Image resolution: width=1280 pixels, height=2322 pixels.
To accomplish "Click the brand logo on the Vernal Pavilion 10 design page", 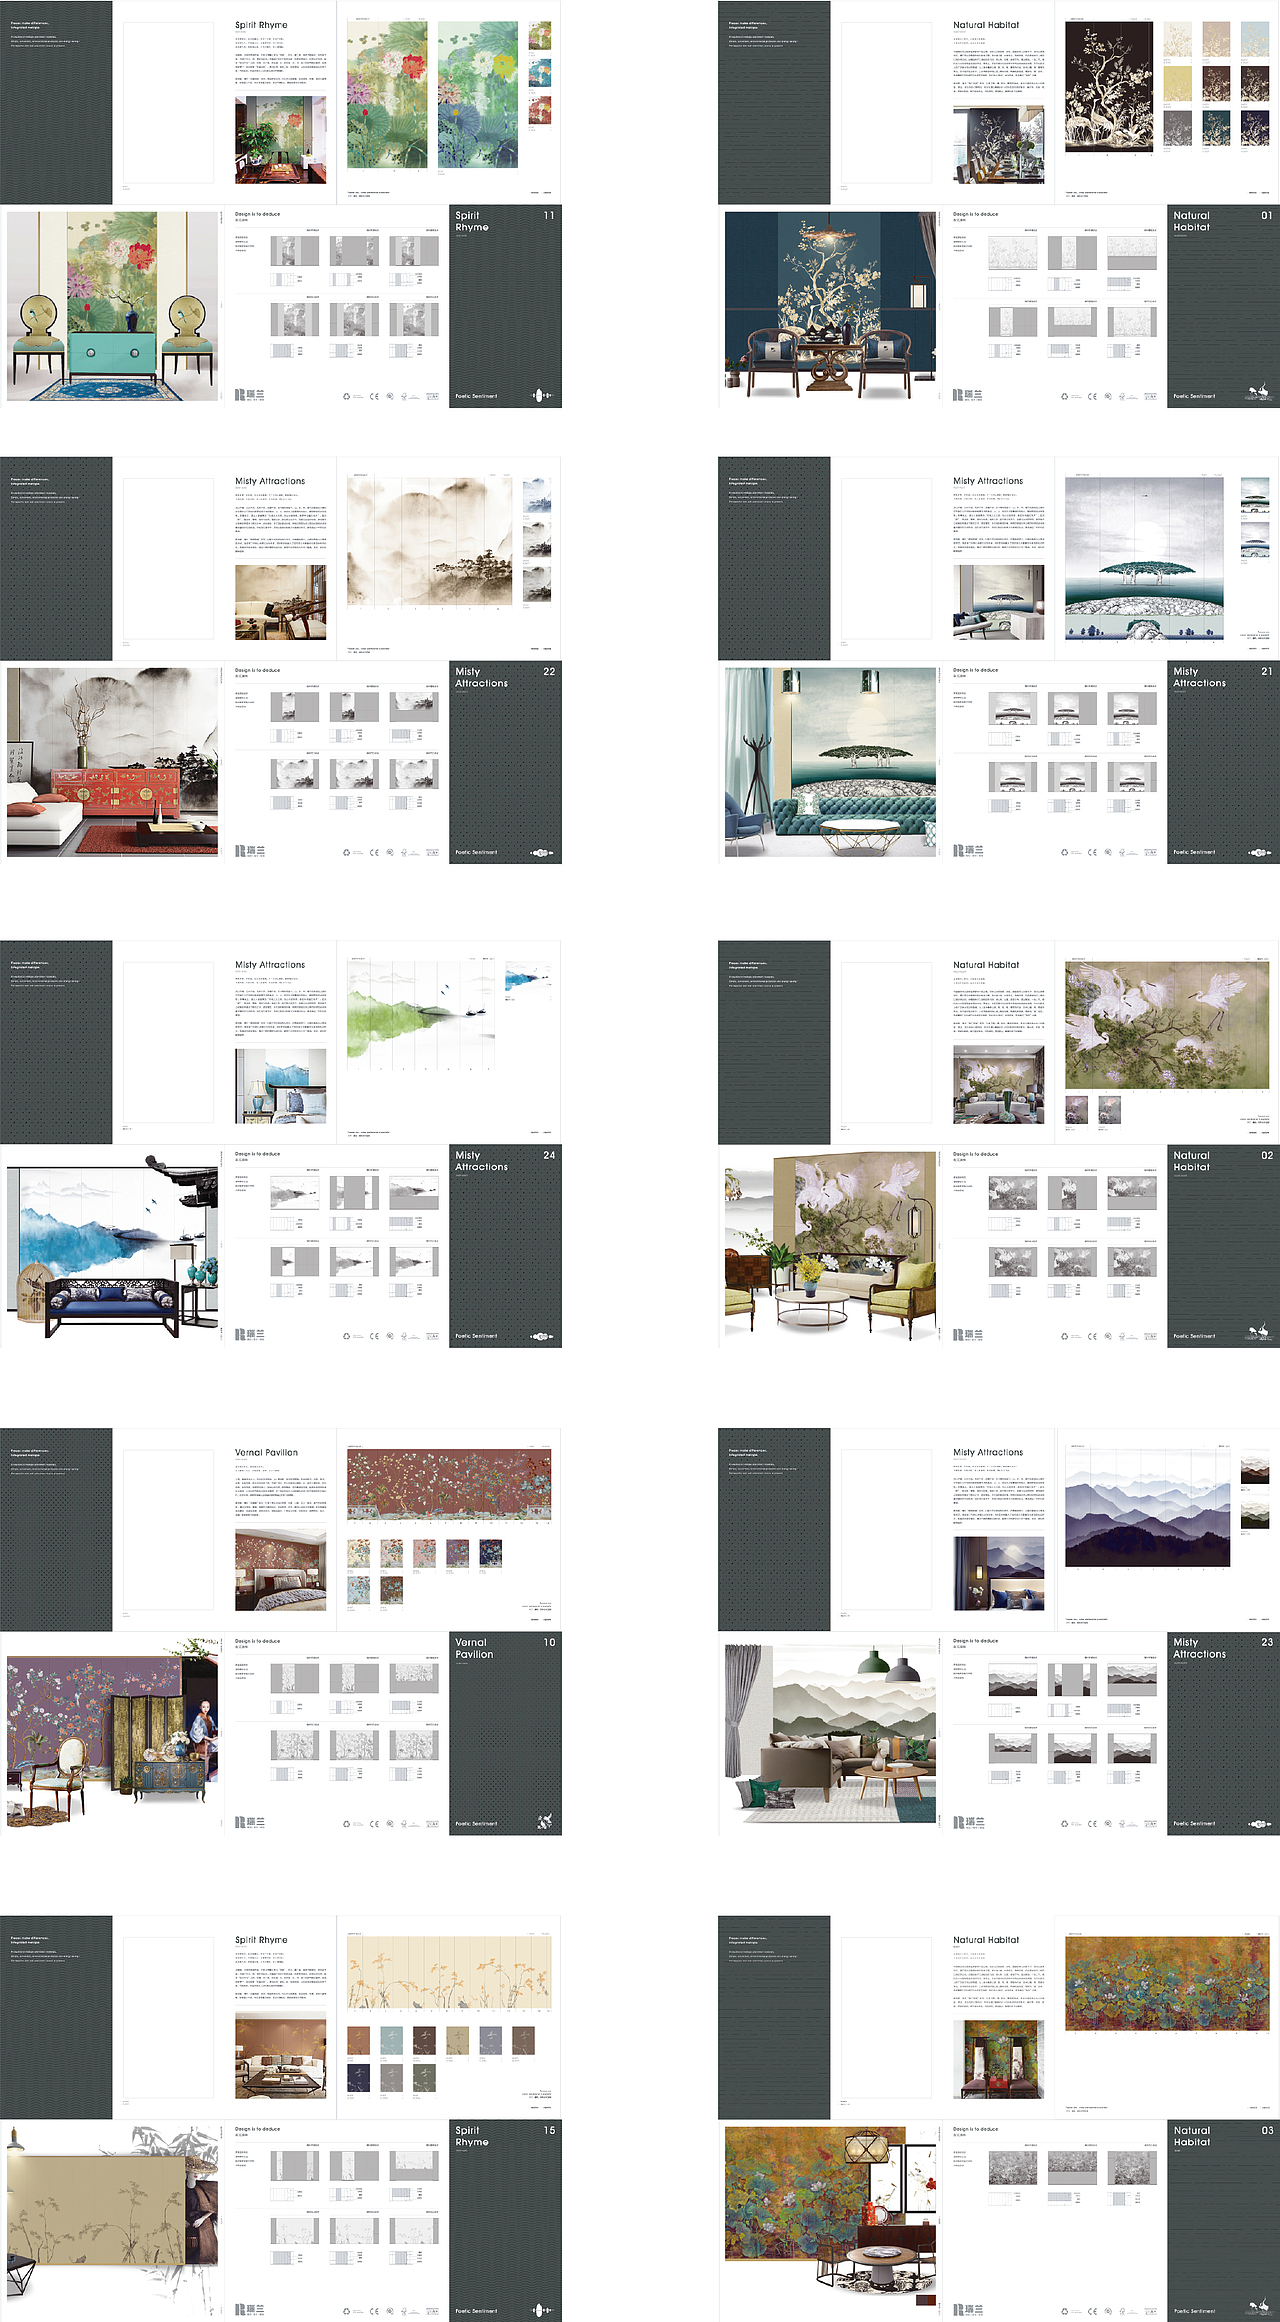I will pyautogui.click(x=250, y=1822).
